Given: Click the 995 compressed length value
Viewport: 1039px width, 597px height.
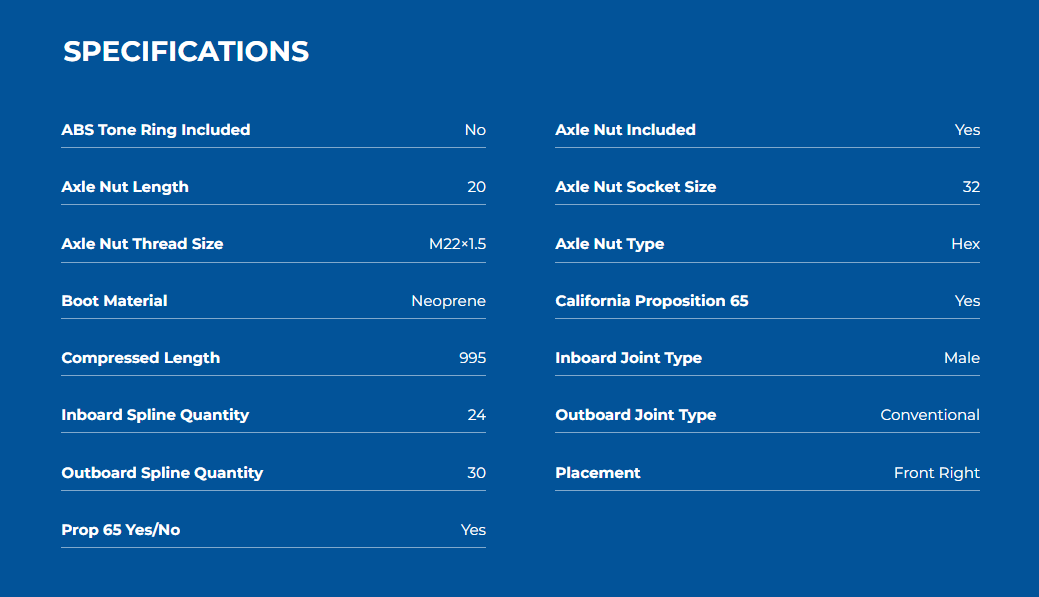Looking at the screenshot, I should point(472,358).
